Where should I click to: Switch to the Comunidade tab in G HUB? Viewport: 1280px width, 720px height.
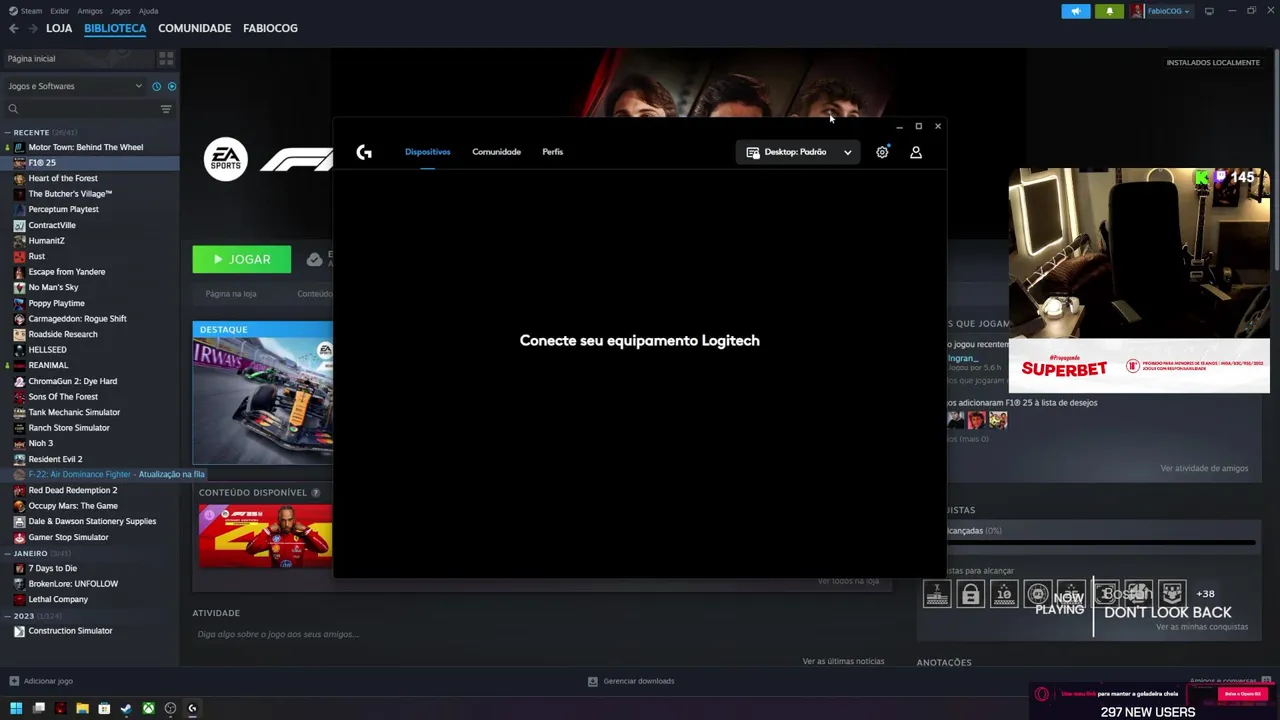coord(496,152)
